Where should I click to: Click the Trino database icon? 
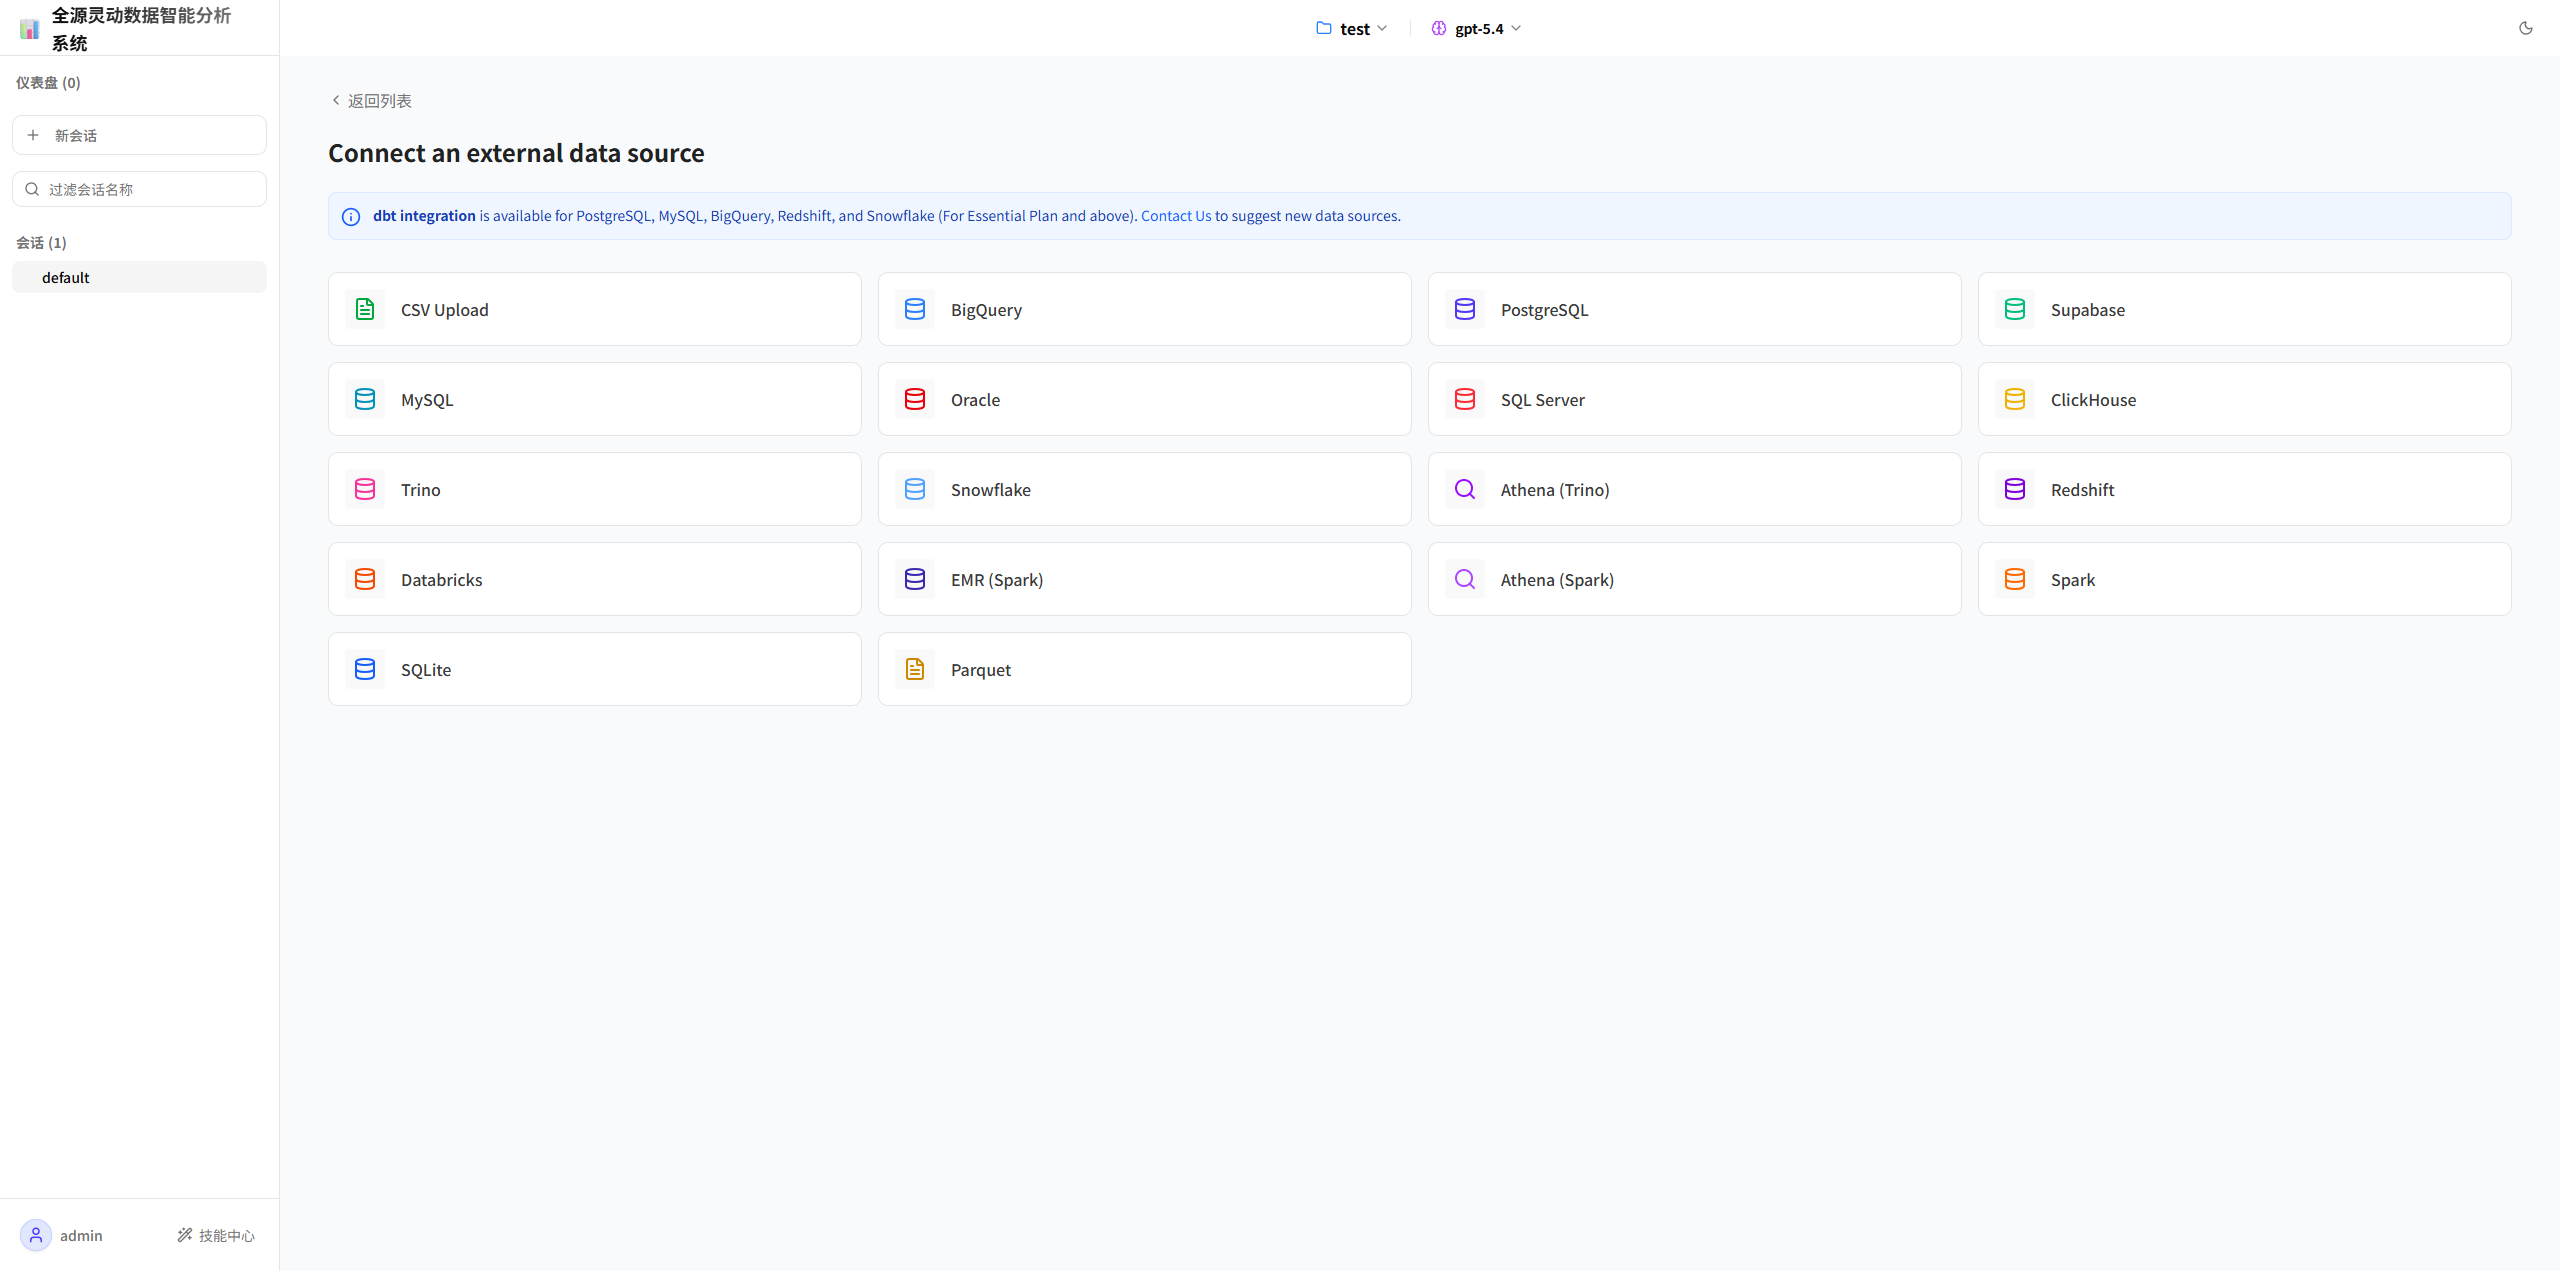click(365, 489)
